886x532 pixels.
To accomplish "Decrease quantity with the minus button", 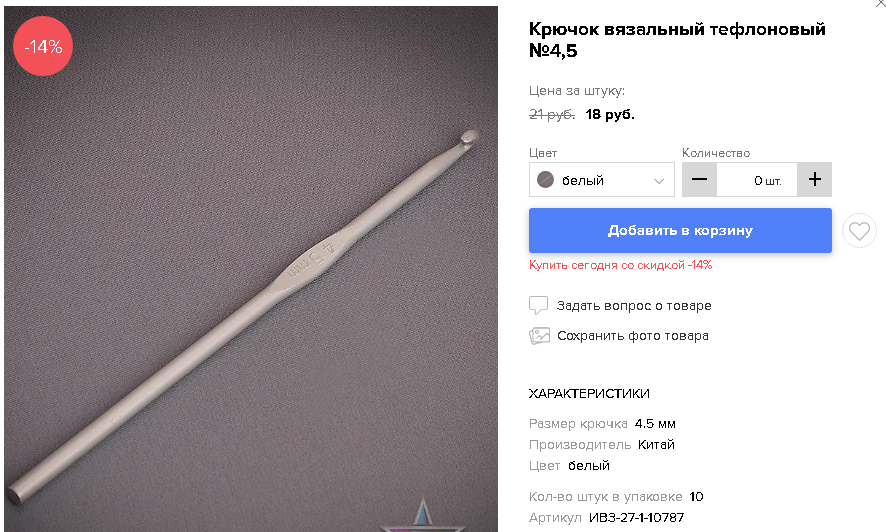I will [x=700, y=180].
